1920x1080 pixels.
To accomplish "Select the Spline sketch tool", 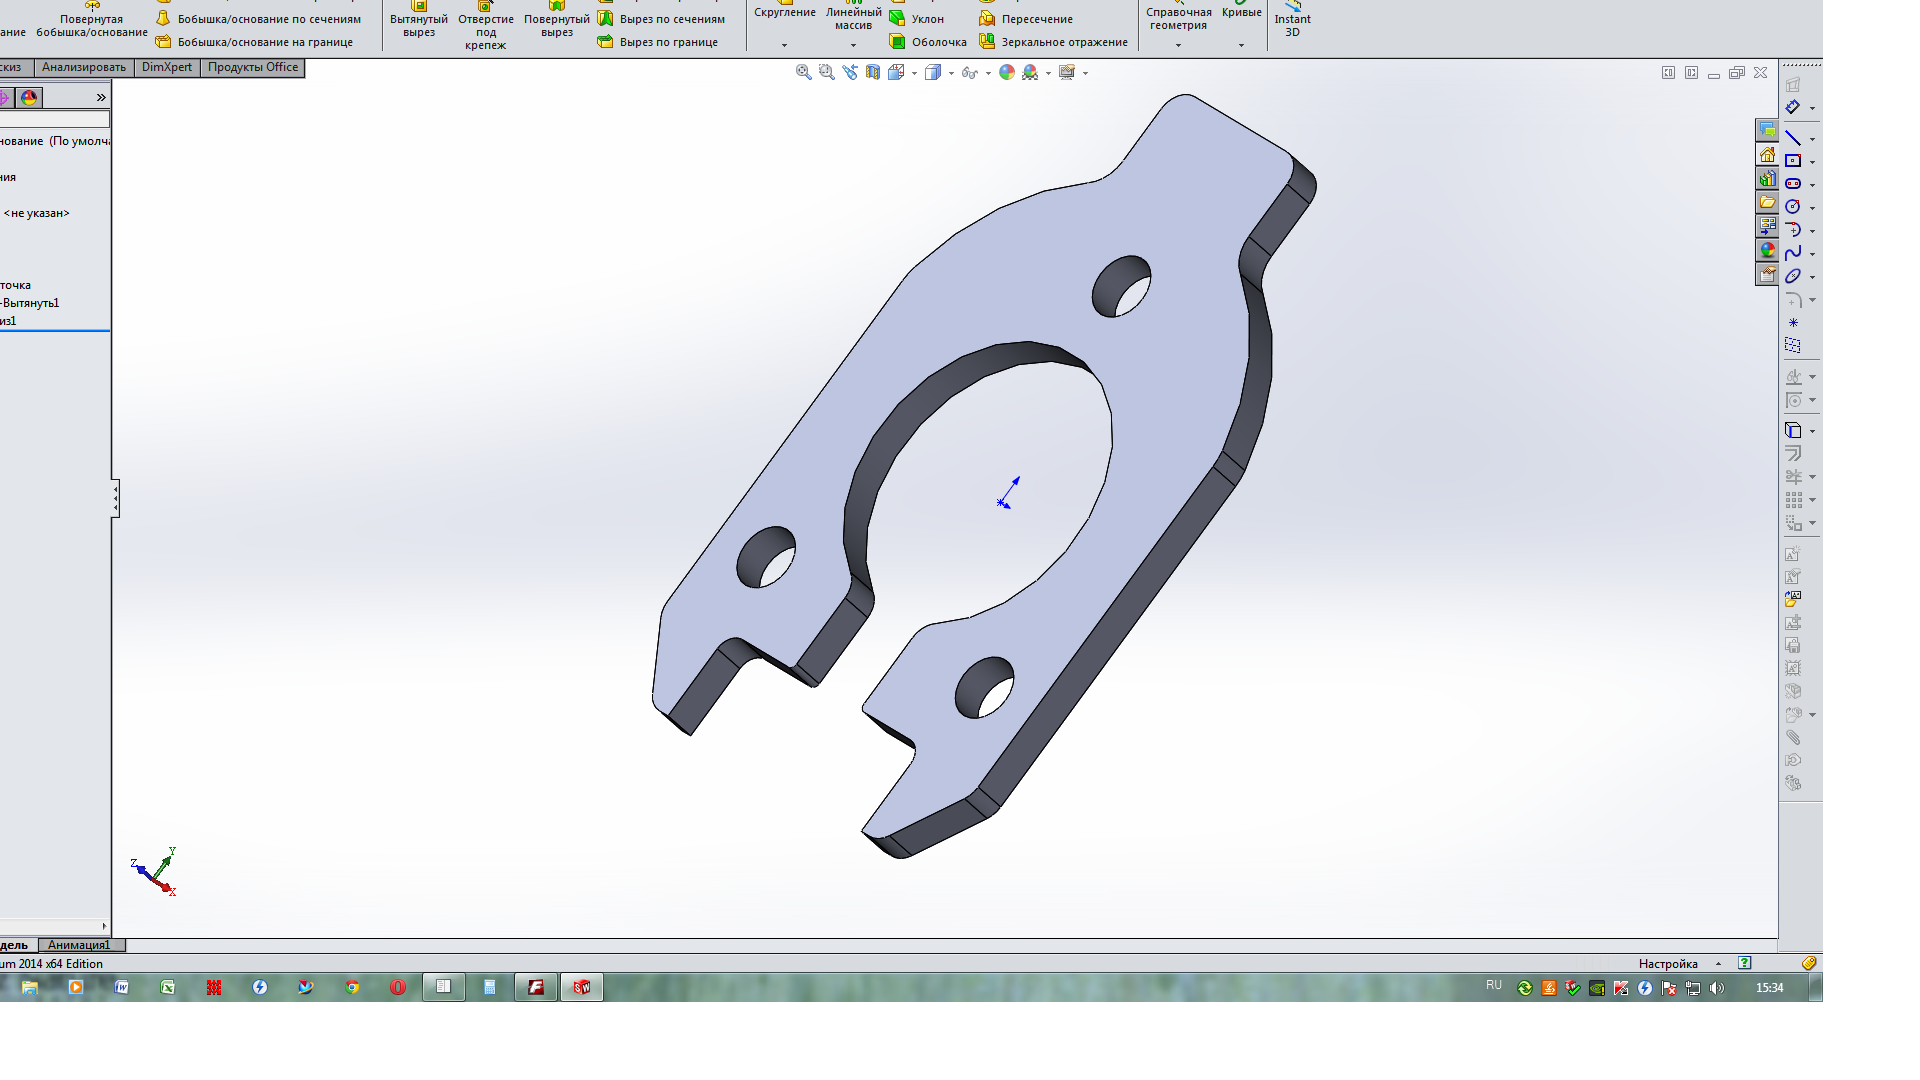I will (x=1793, y=253).
